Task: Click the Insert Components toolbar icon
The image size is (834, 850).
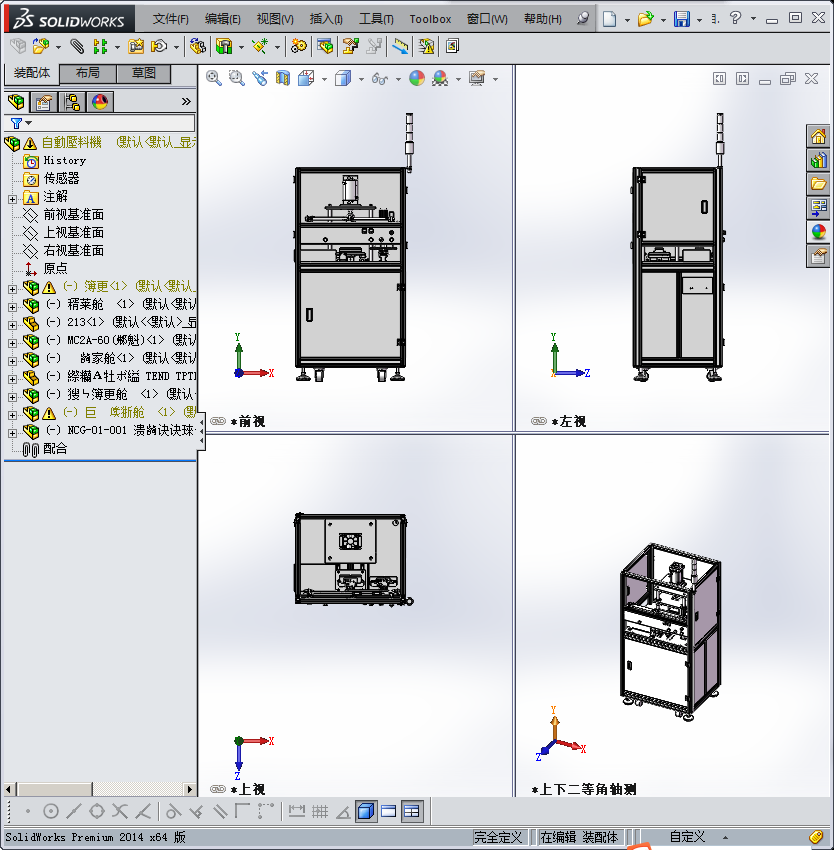Action: pyautogui.click(x=41, y=46)
